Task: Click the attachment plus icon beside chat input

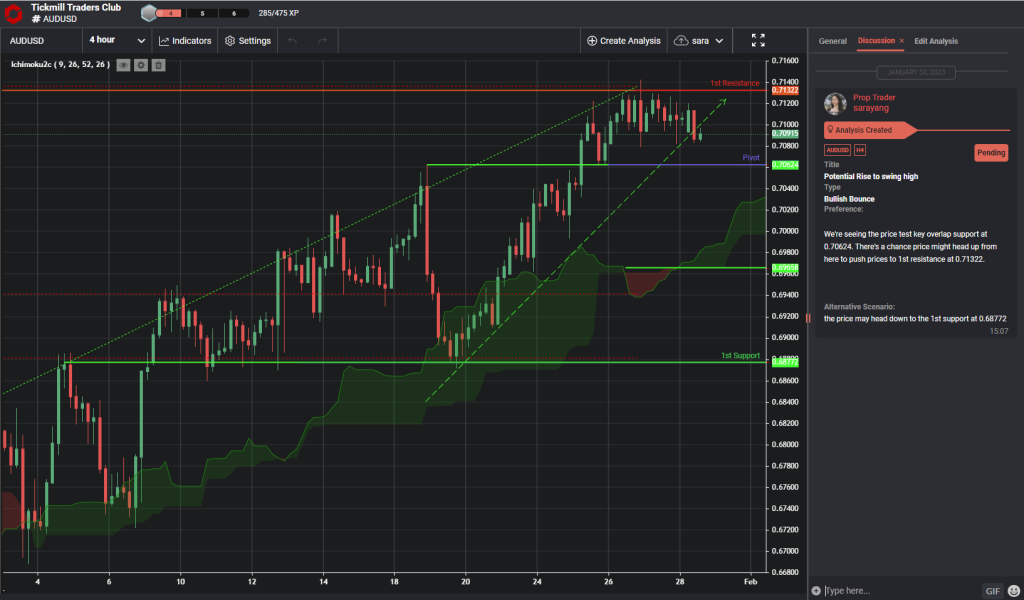Action: pos(816,590)
